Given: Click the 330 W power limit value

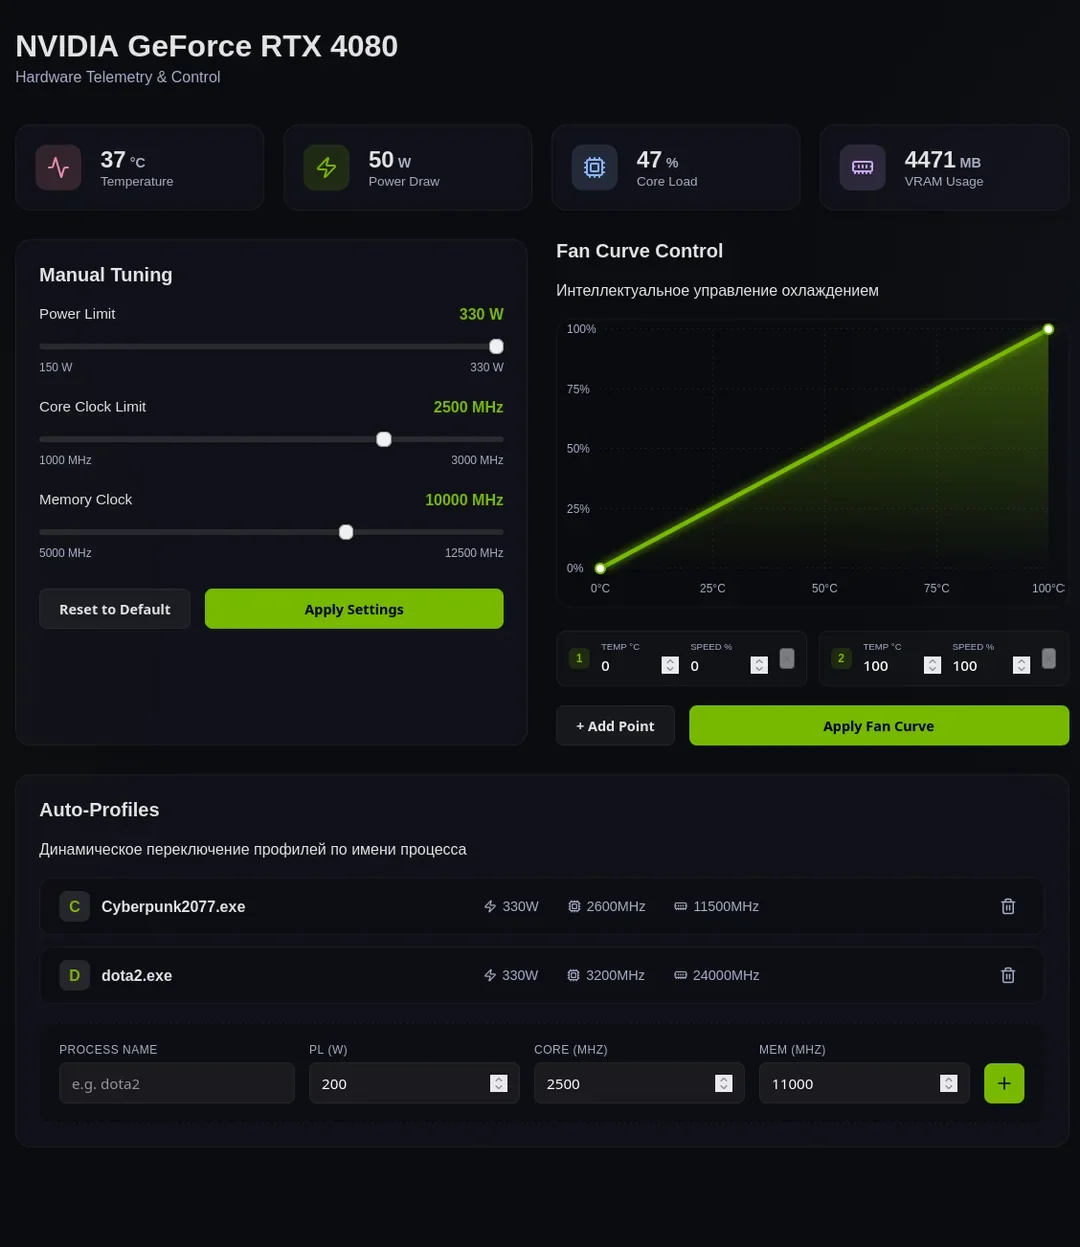Looking at the screenshot, I should click(481, 314).
